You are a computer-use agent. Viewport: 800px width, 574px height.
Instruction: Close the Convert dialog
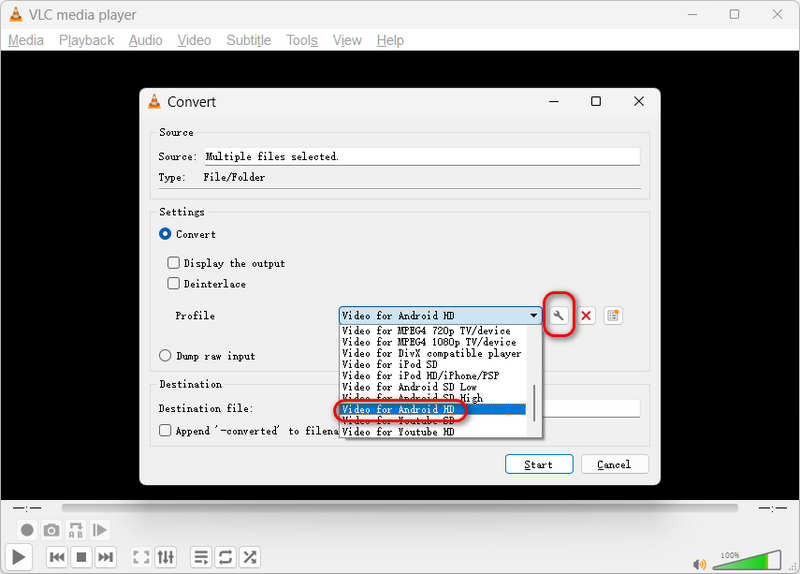tap(639, 102)
